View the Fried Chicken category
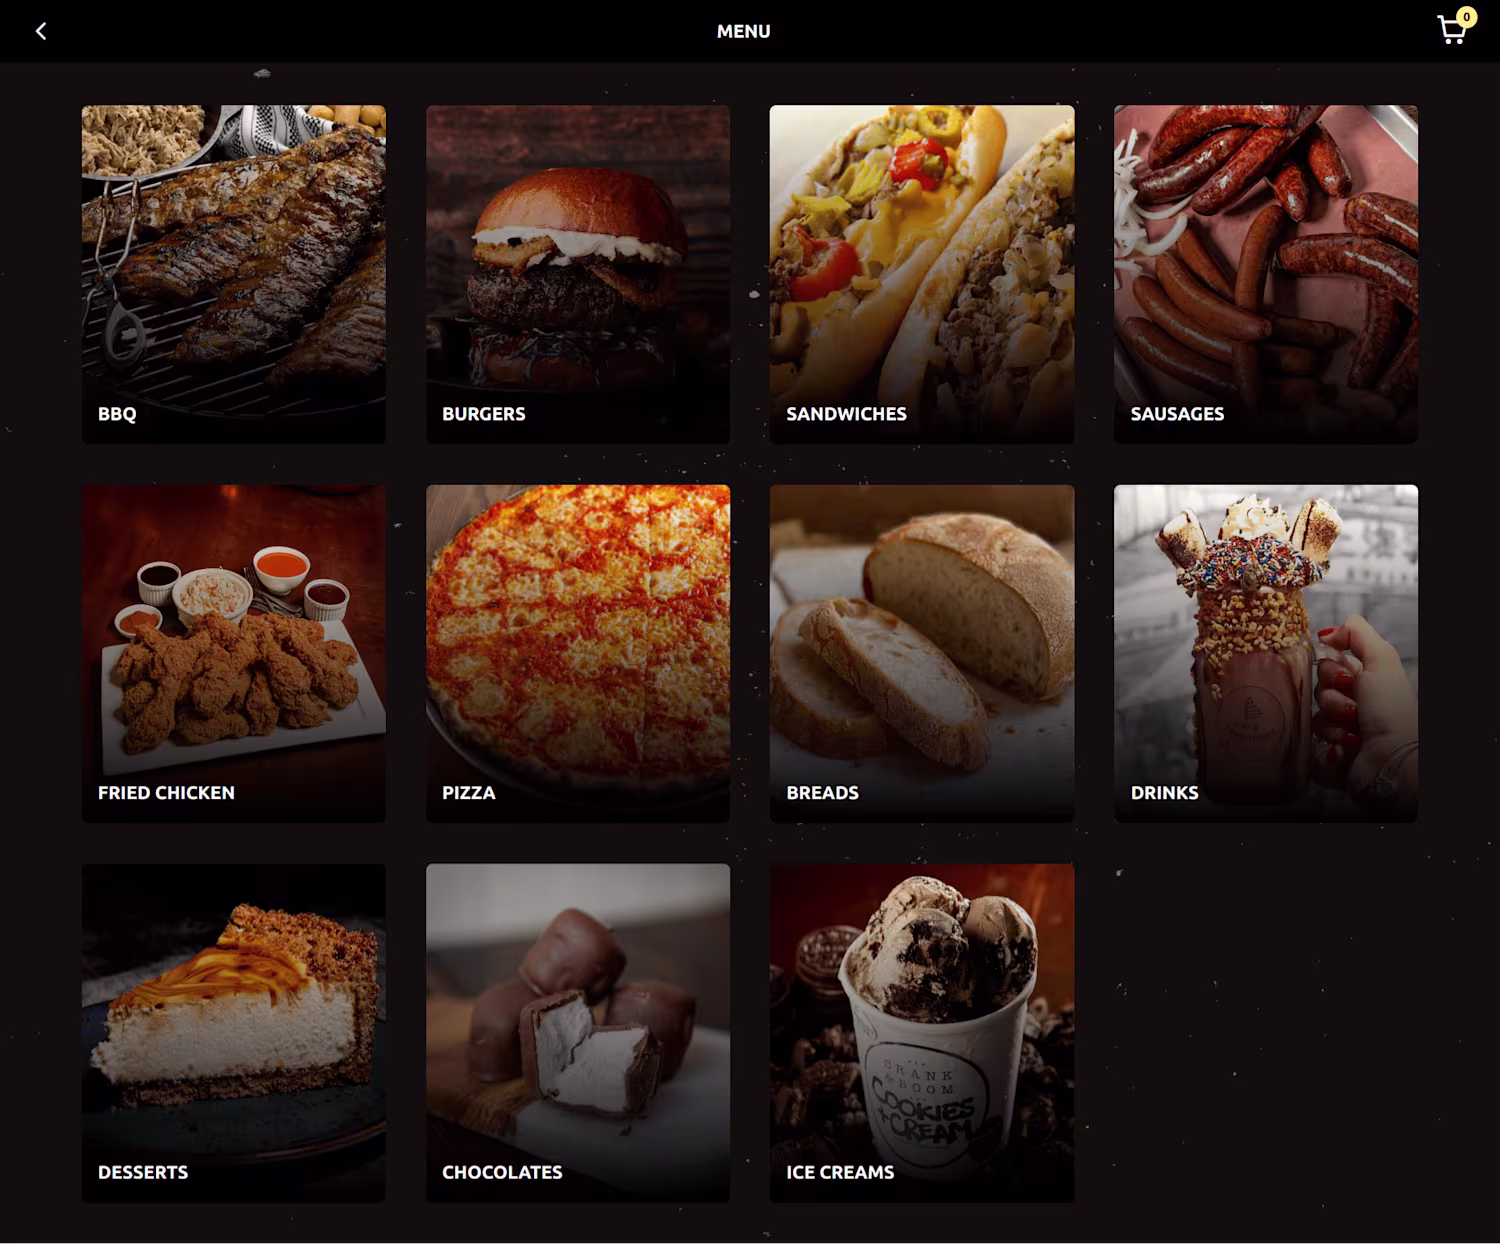Image resolution: width=1500 pixels, height=1244 pixels. (x=234, y=654)
